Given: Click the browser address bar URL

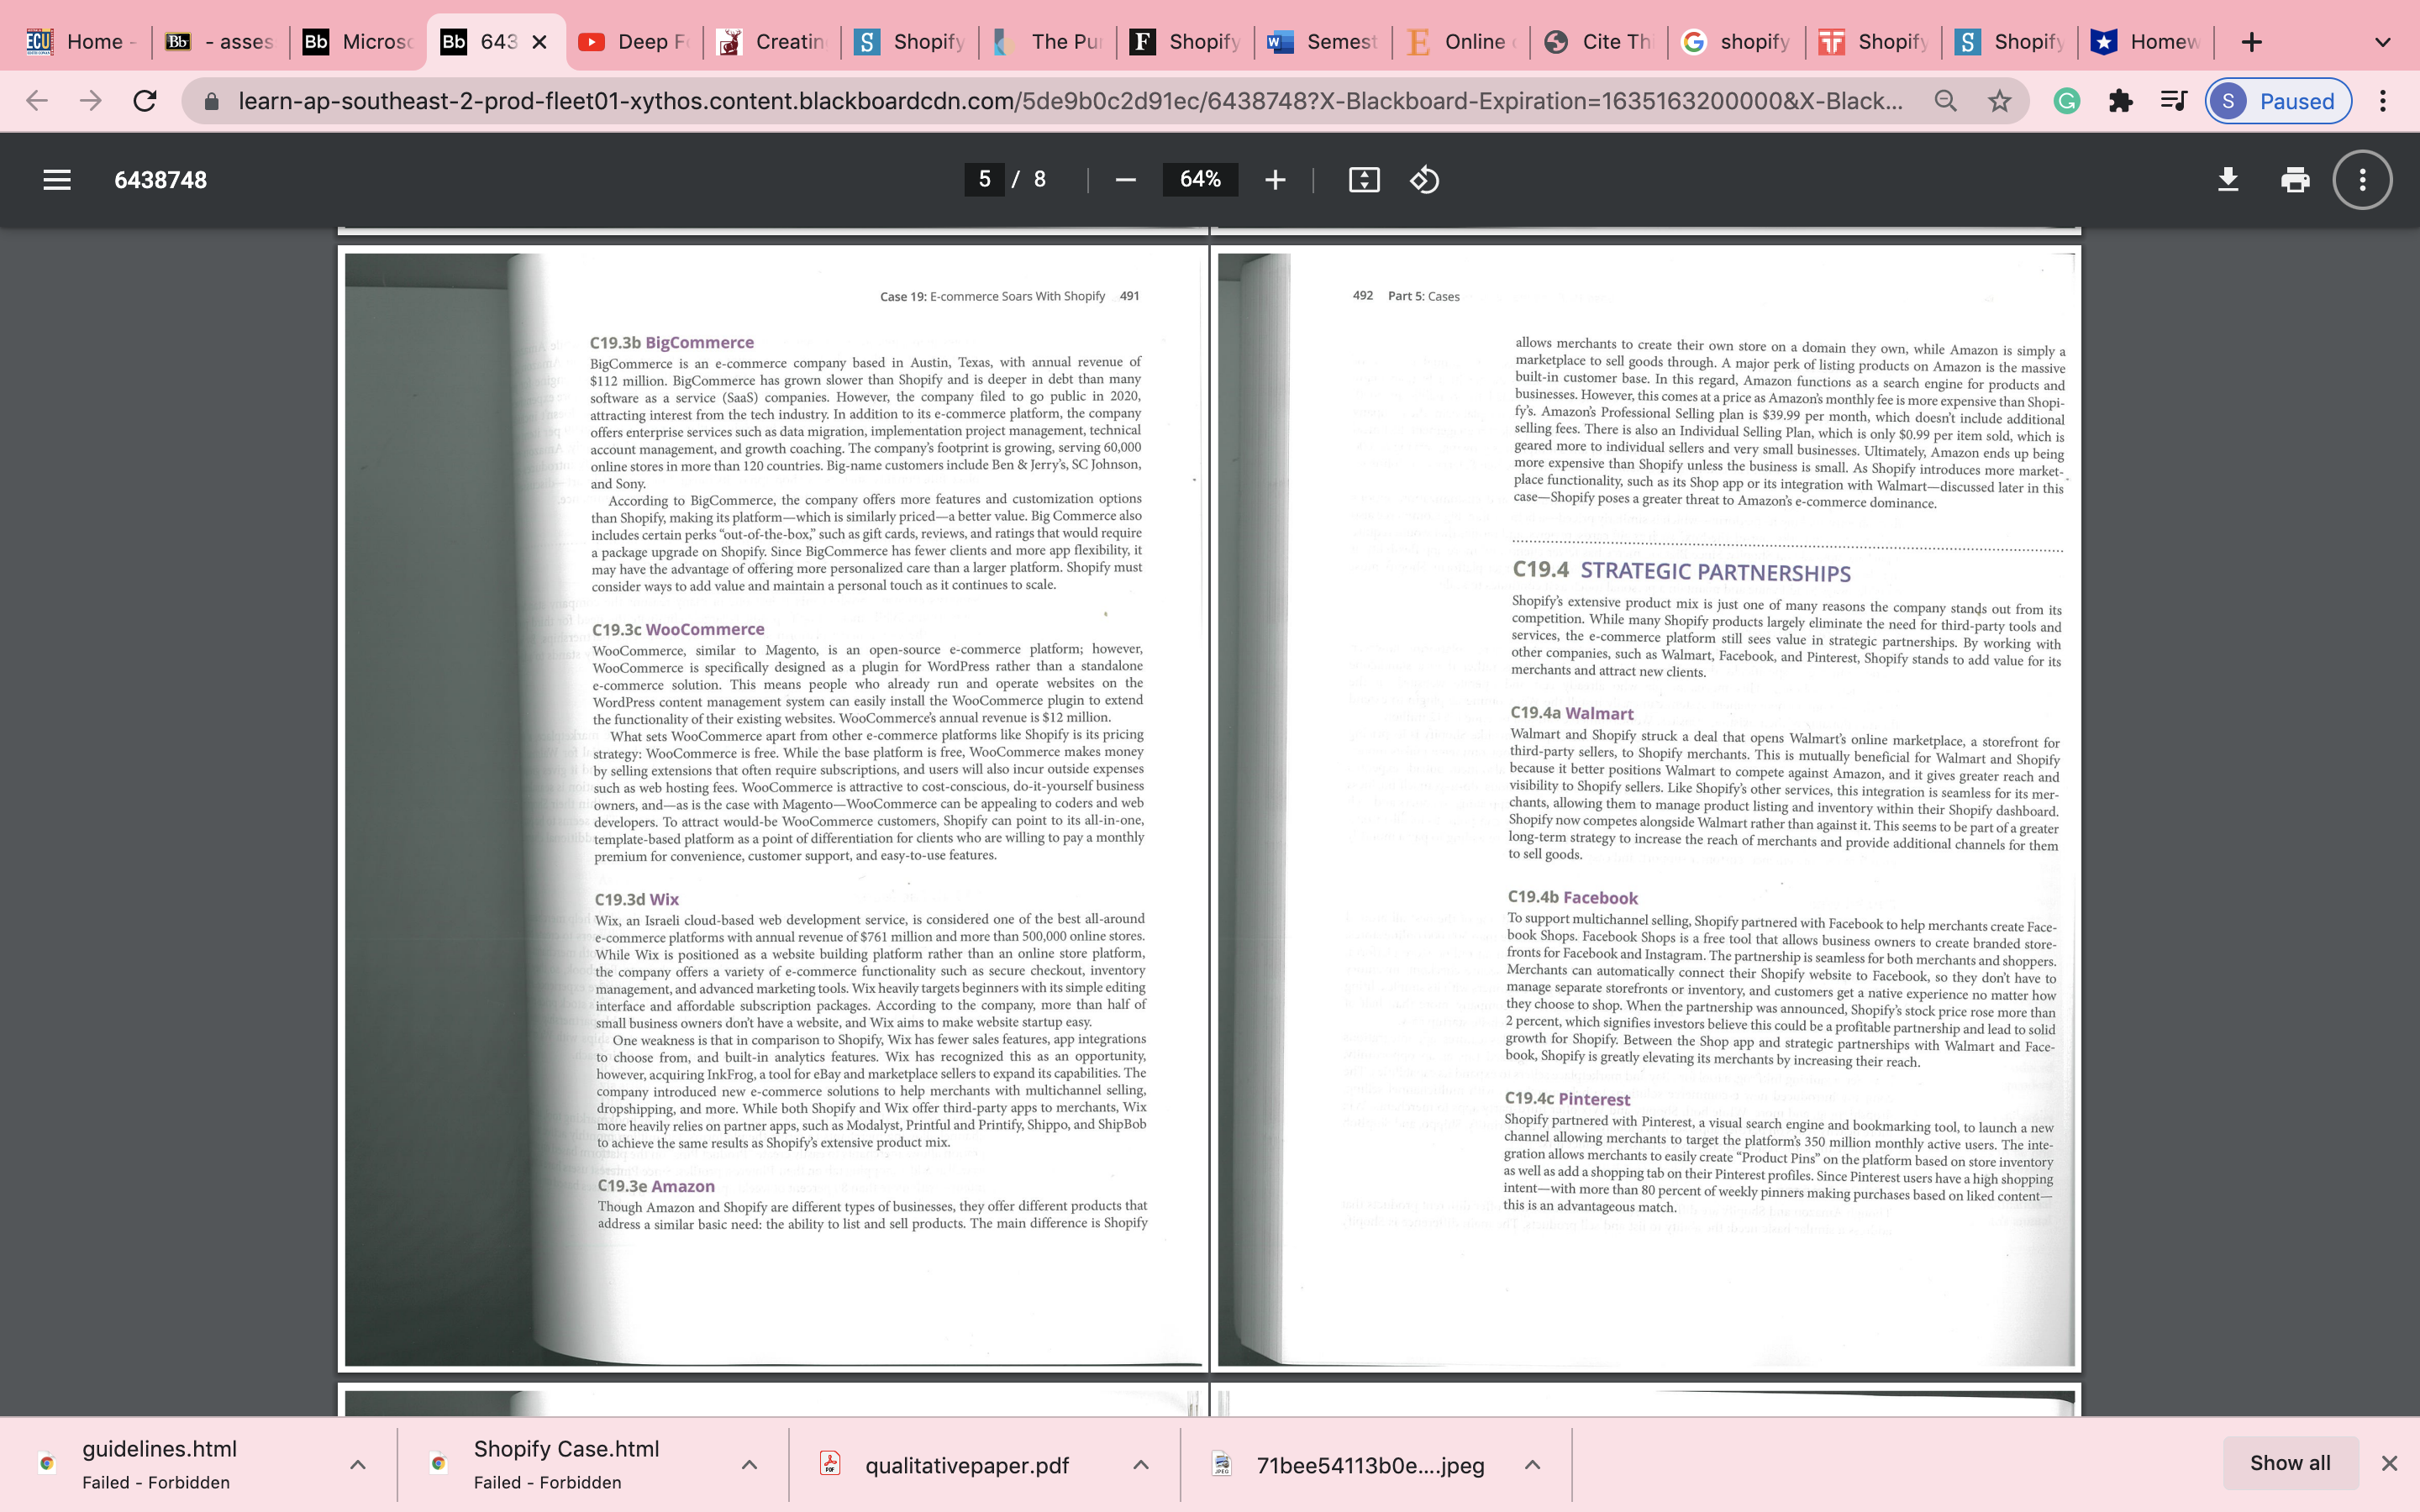Looking at the screenshot, I should point(1070,101).
